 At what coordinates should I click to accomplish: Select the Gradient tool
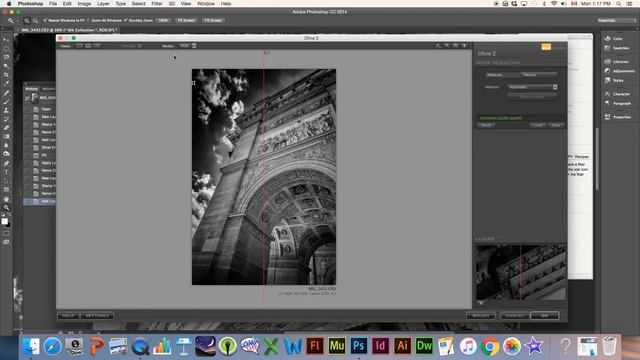(6, 136)
